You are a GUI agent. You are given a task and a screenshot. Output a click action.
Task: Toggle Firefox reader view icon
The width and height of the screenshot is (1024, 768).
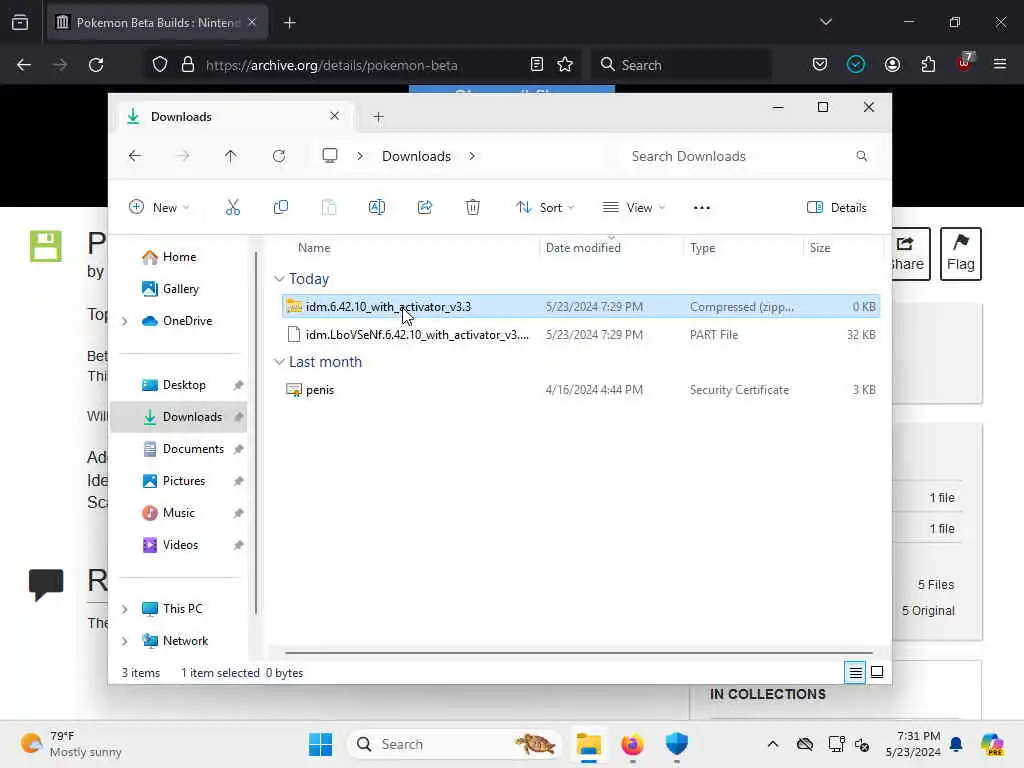(x=536, y=65)
